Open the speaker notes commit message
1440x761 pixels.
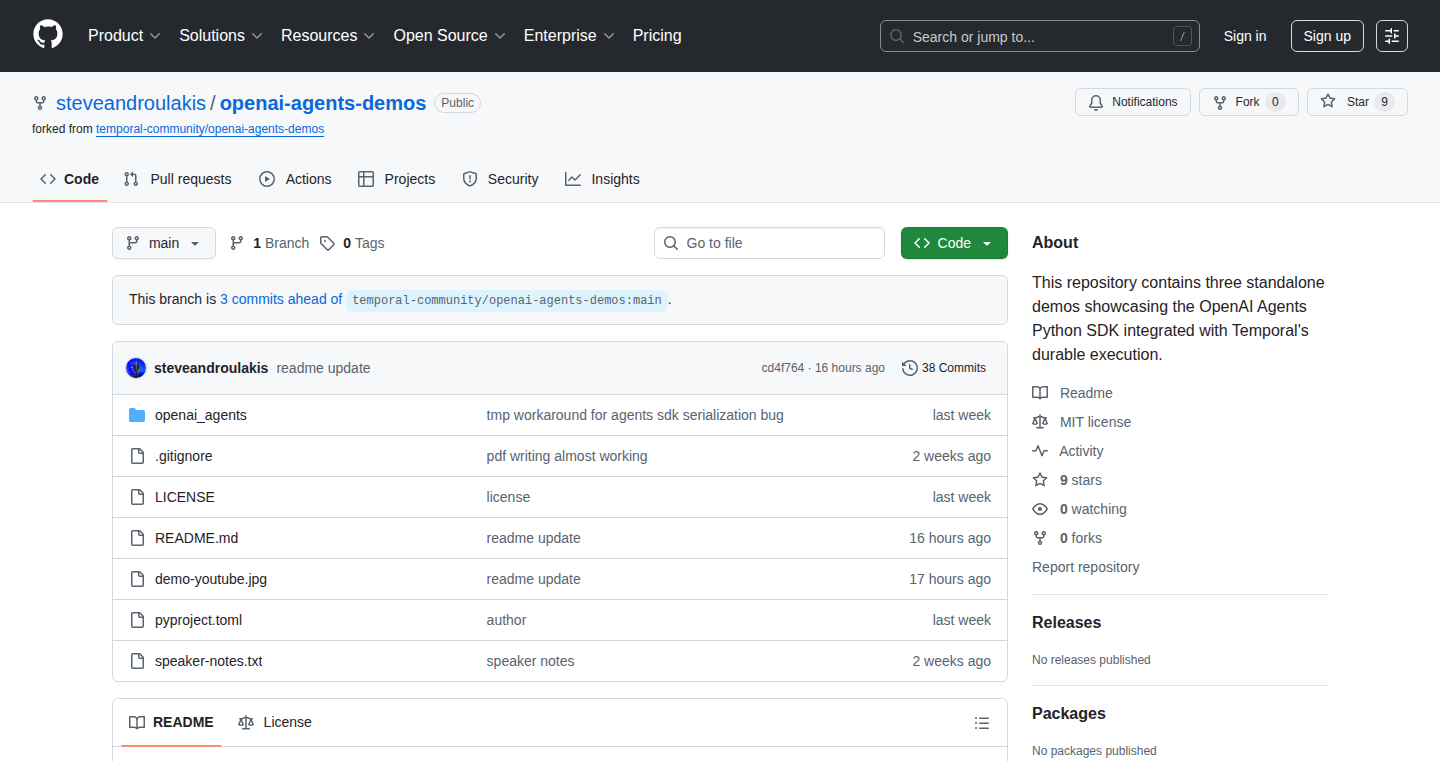[530, 661]
